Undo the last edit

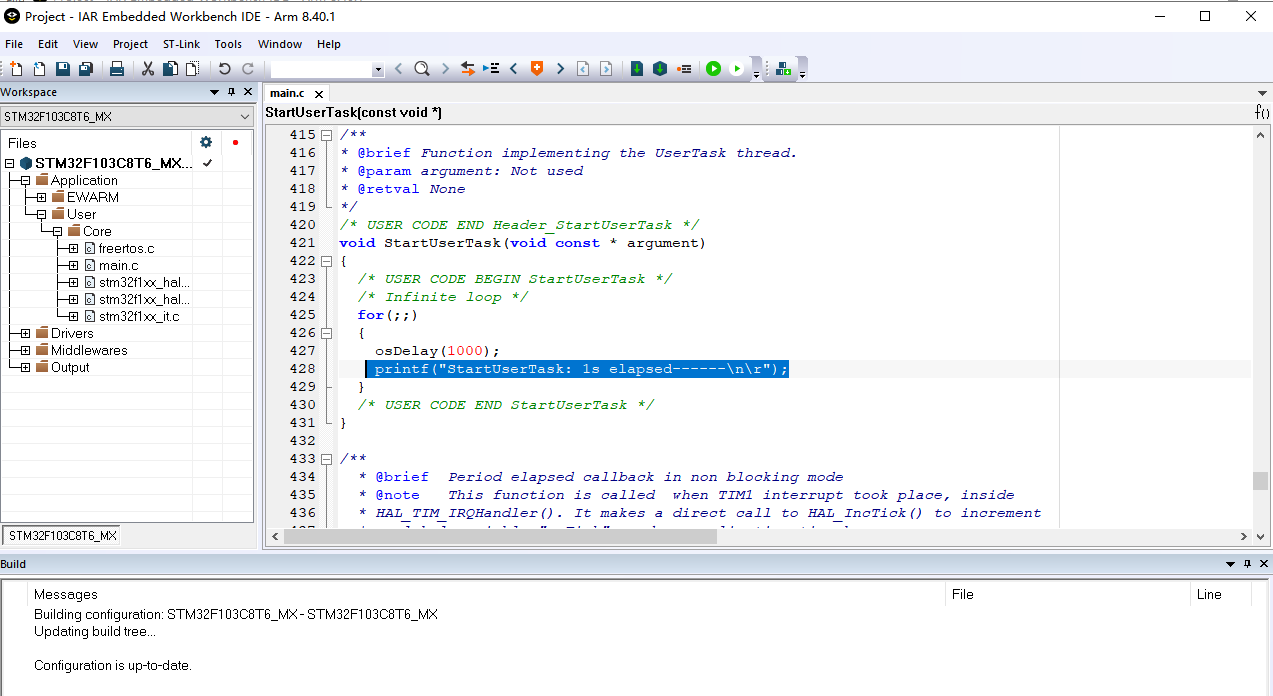224,69
